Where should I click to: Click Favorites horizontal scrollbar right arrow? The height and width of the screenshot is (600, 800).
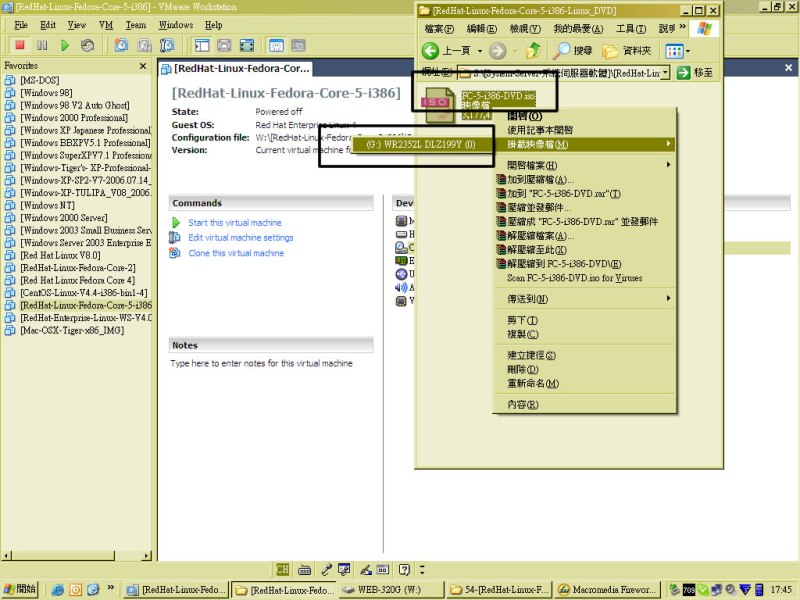[147, 555]
